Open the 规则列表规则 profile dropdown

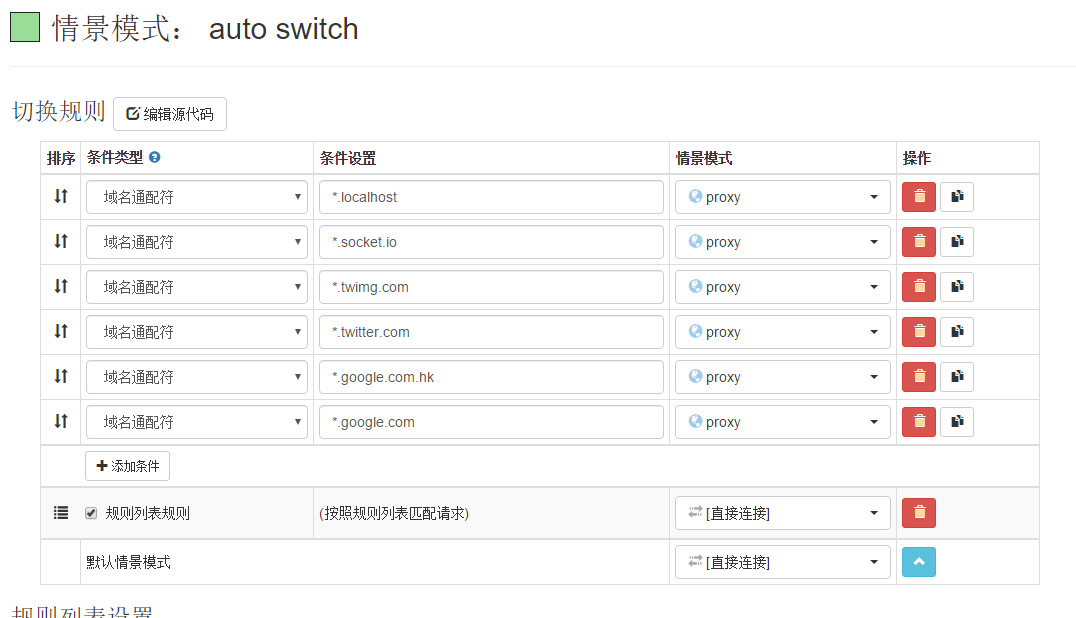click(x=783, y=513)
